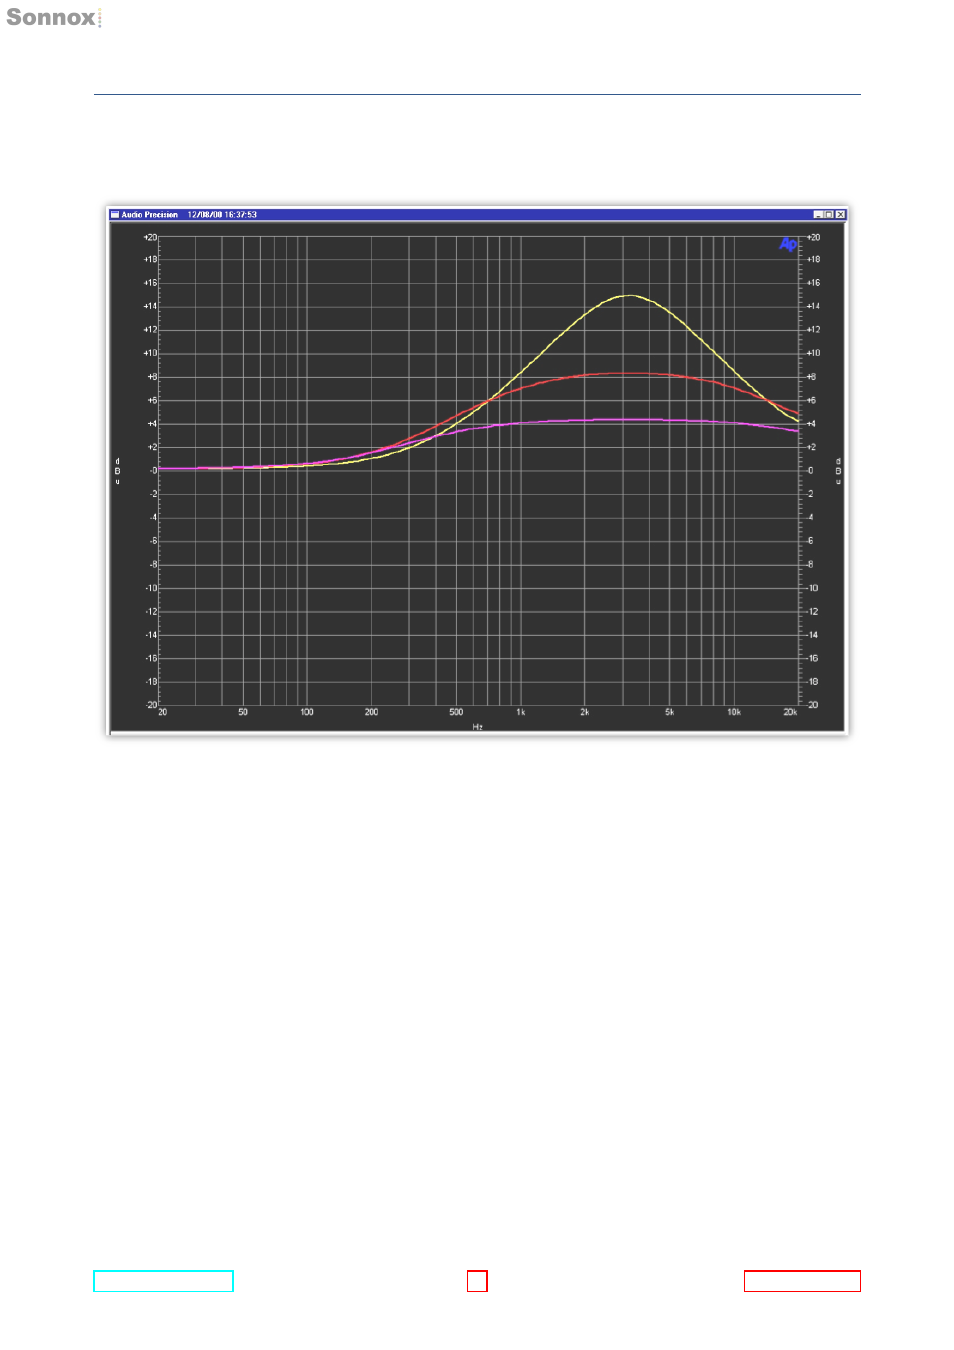Click the blue Ap logo in graph

pyautogui.click(x=788, y=244)
